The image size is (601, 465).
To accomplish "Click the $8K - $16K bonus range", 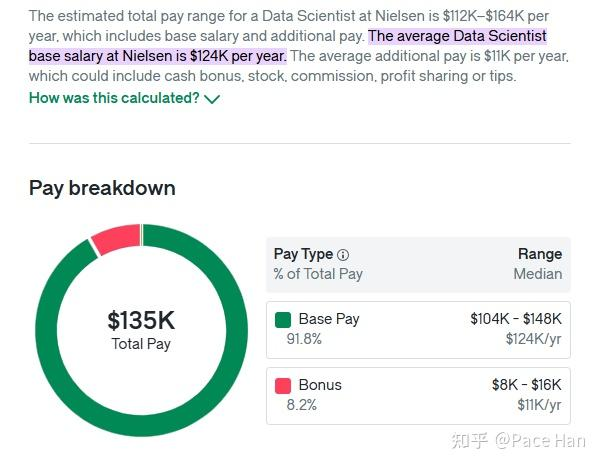I will [x=527, y=385].
